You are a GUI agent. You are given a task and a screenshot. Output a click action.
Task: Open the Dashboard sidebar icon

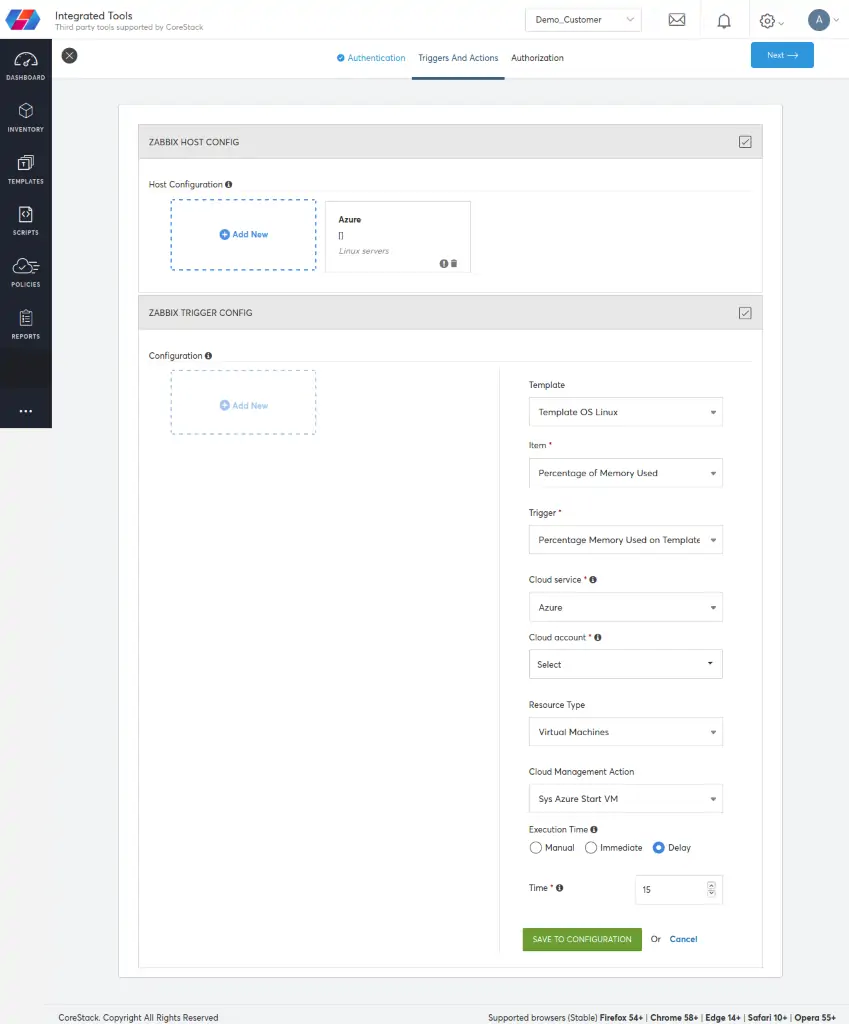click(x=25, y=66)
